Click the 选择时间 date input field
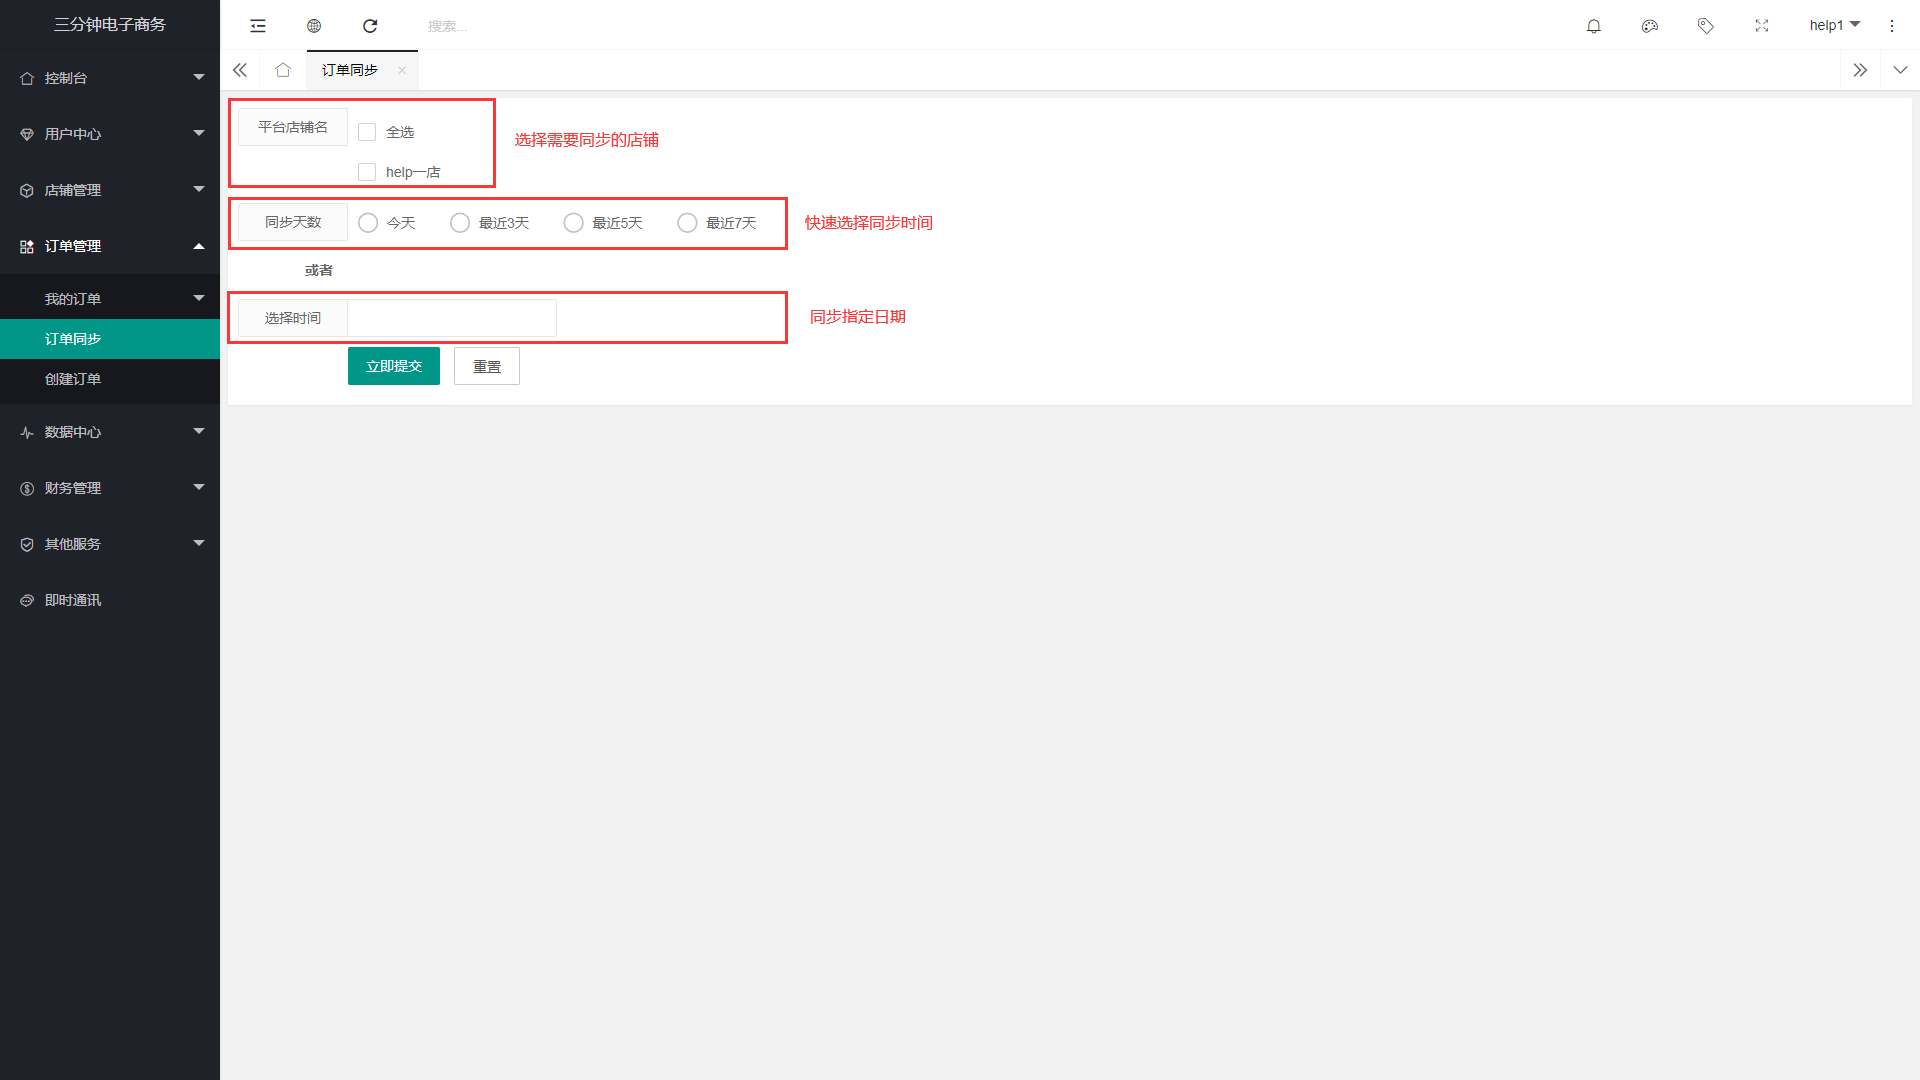 451,318
